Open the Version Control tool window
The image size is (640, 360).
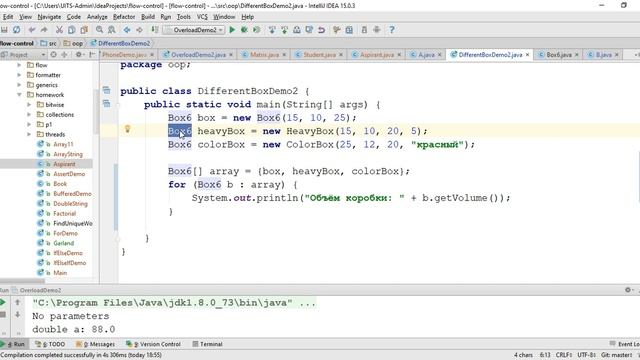[x=153, y=344]
